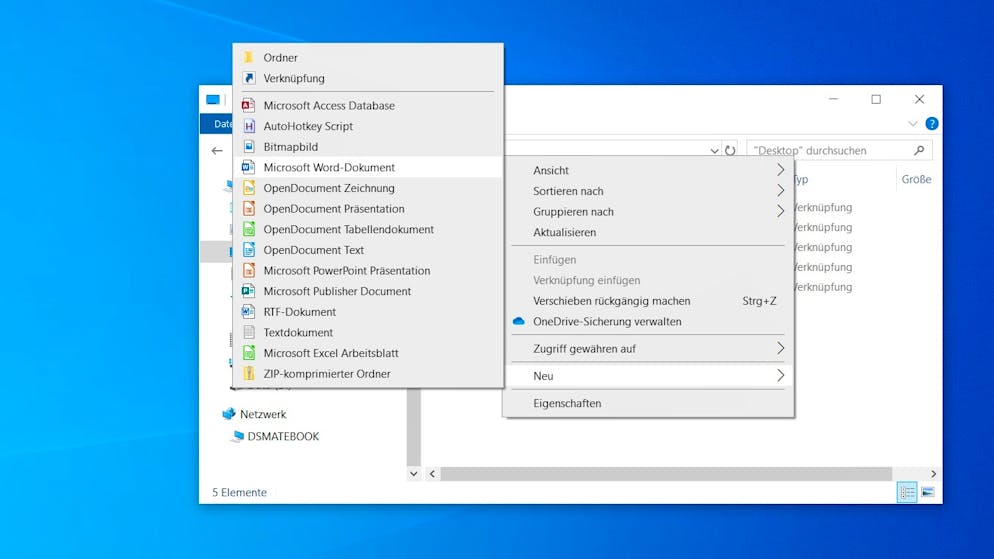
Task: Click the Desktop durchsuchen search field
Action: tap(839, 150)
